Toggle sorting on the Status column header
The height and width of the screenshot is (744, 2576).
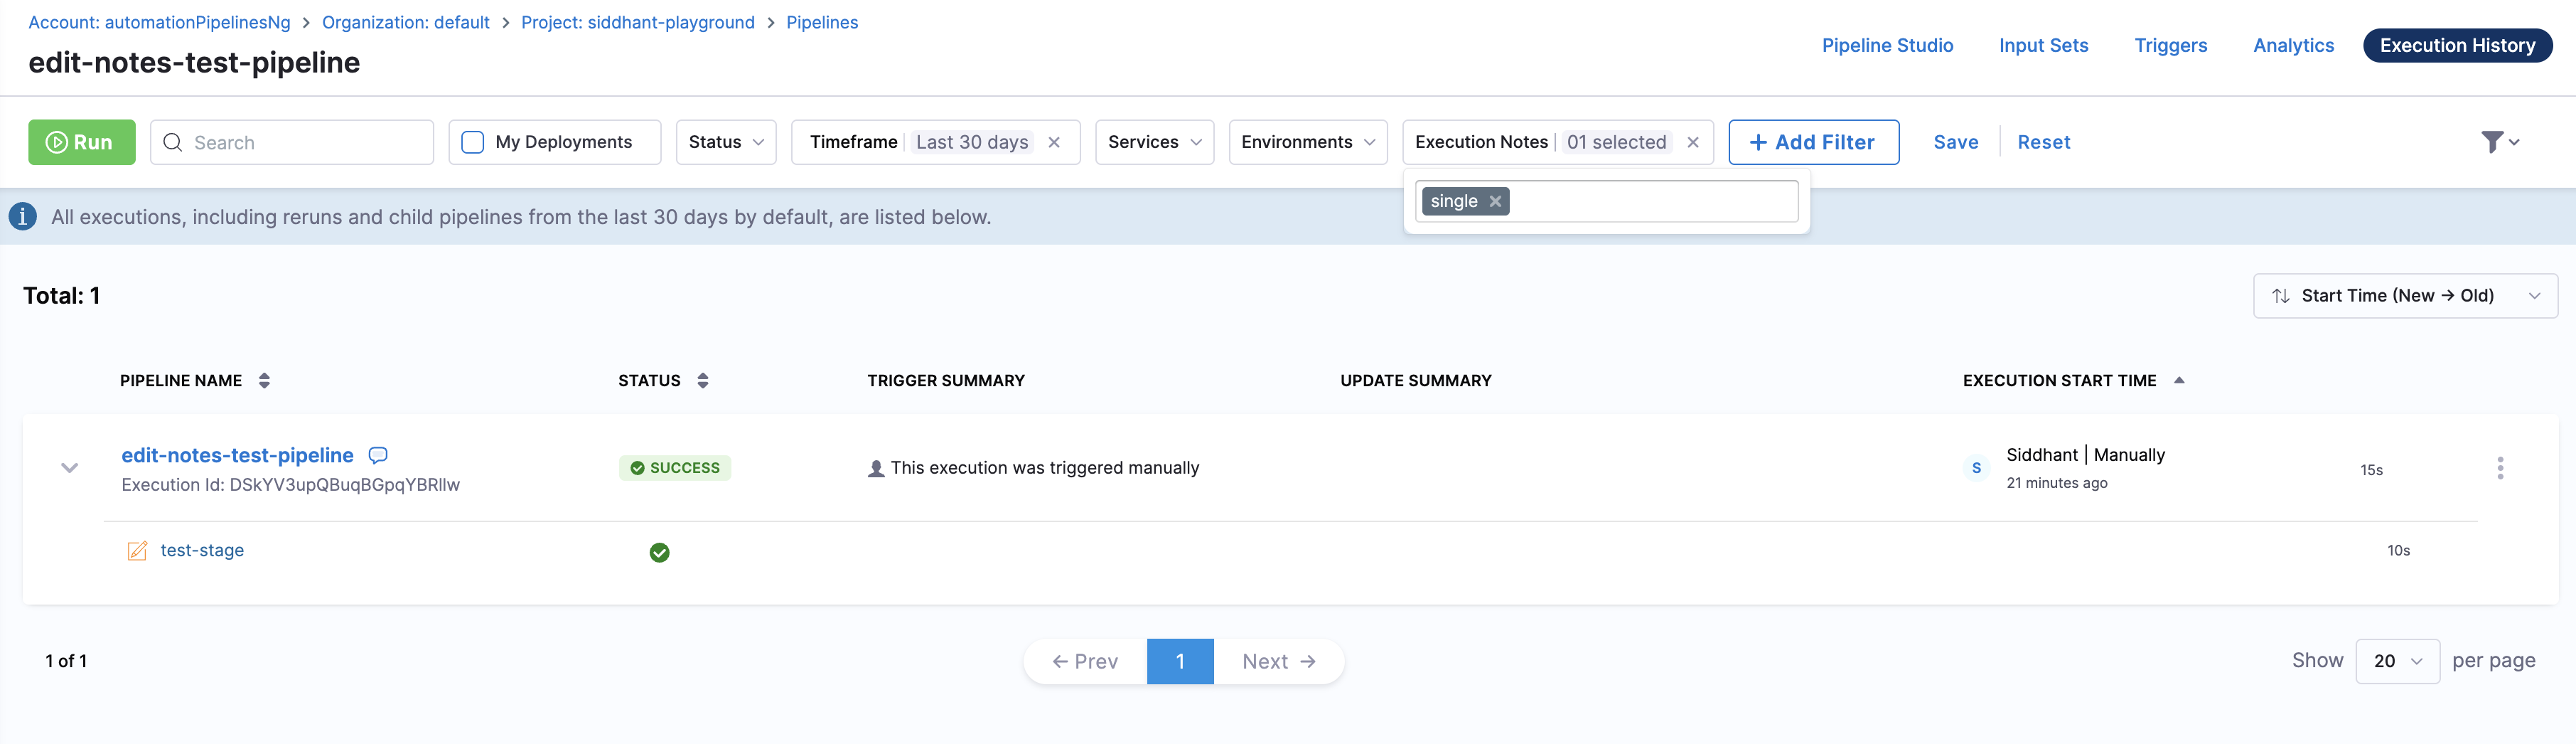(x=702, y=380)
